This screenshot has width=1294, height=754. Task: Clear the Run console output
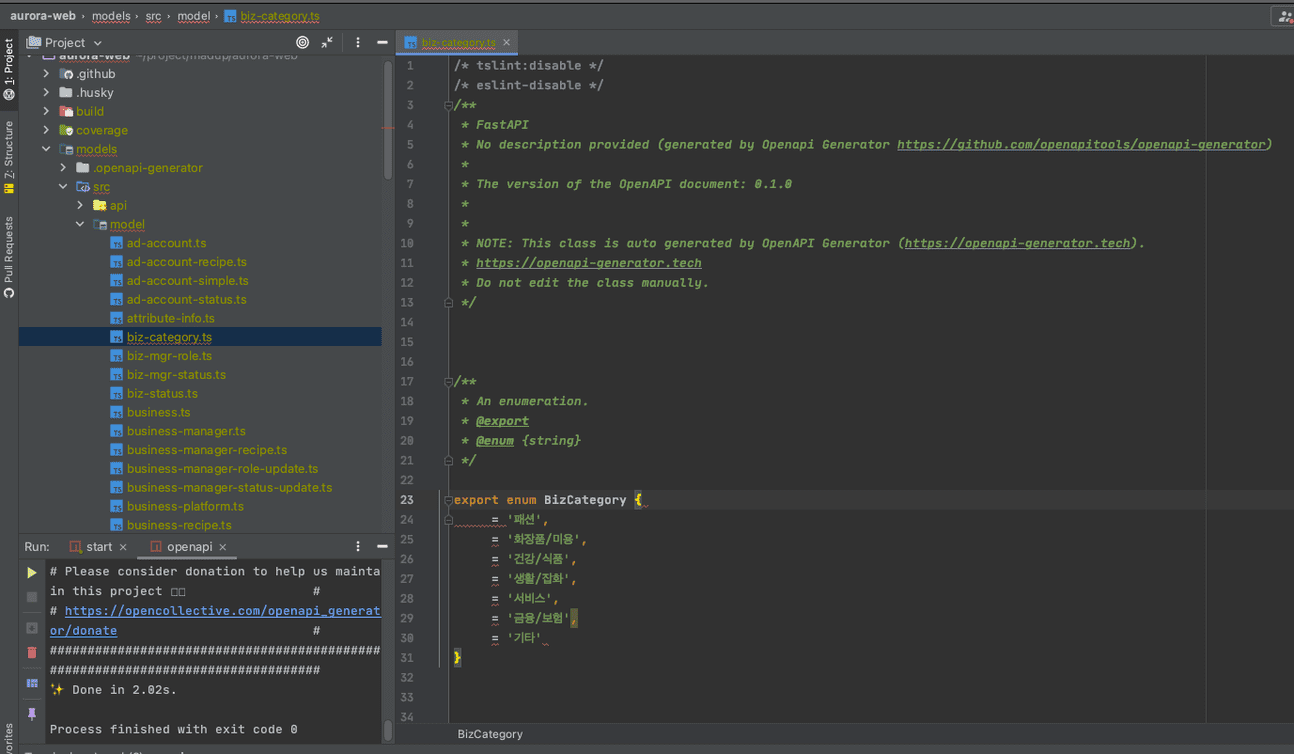[32, 652]
